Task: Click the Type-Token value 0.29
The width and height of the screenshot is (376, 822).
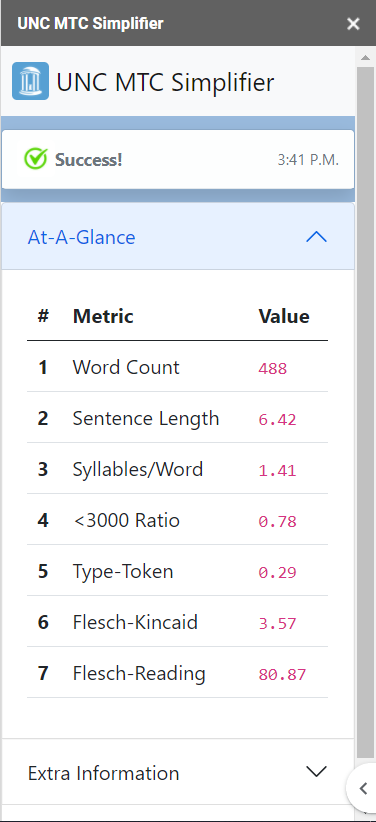Action: pyautogui.click(x=277, y=572)
